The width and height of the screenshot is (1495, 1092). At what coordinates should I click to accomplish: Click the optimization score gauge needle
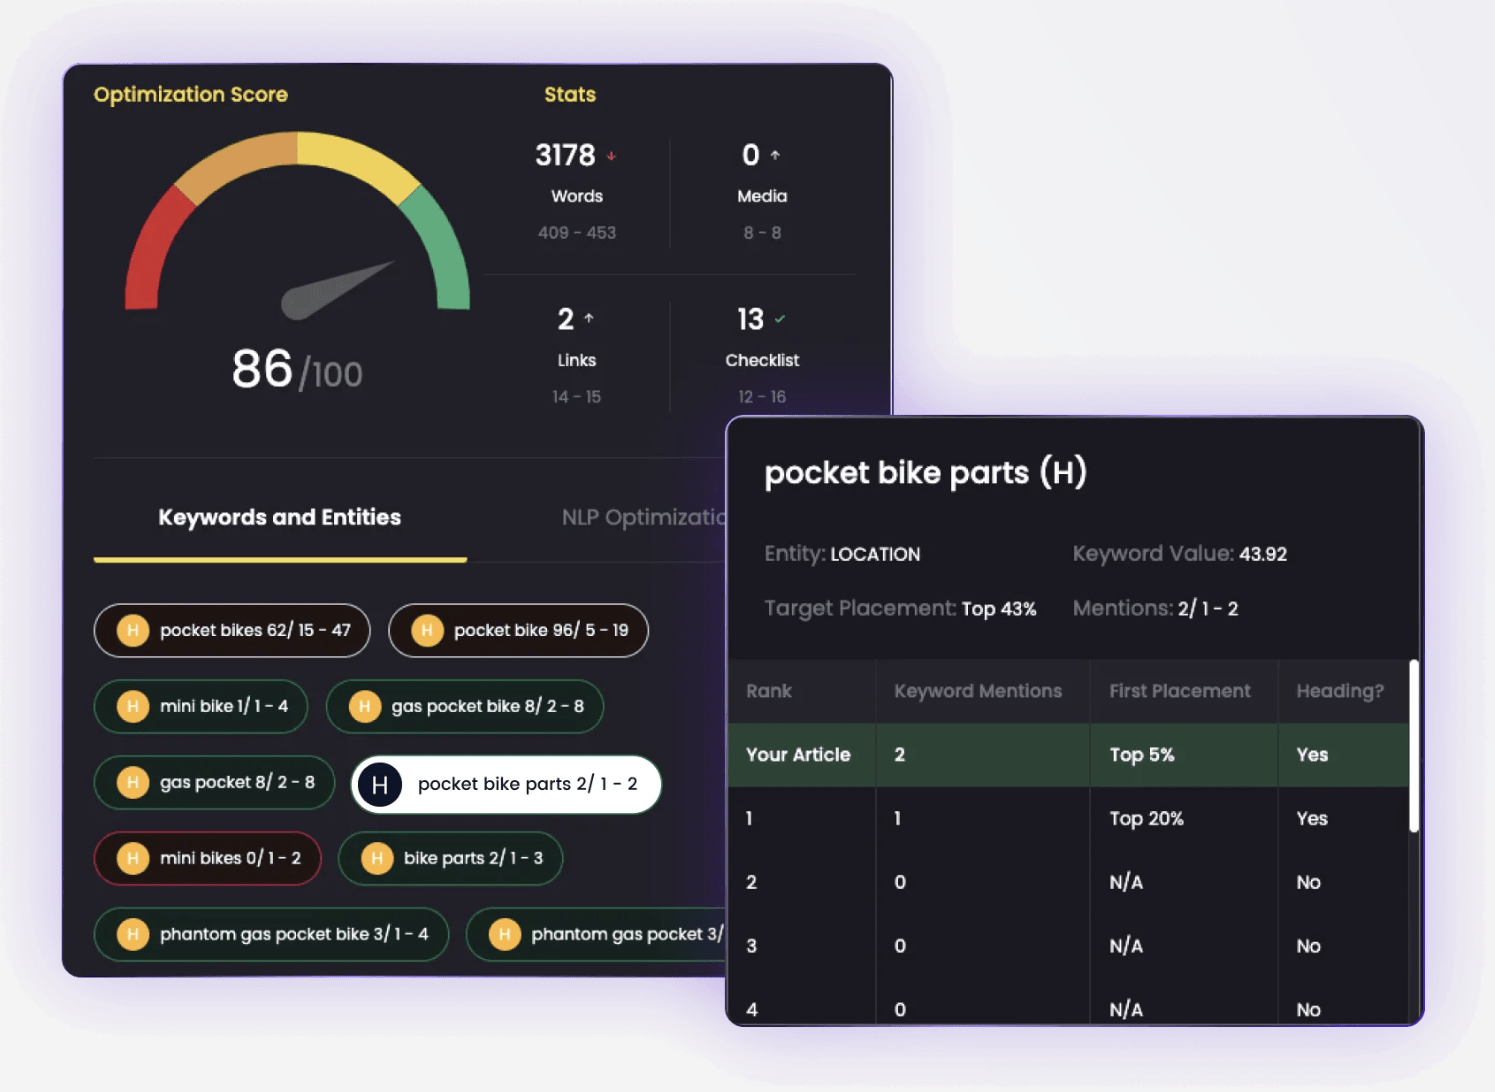[x=337, y=291]
